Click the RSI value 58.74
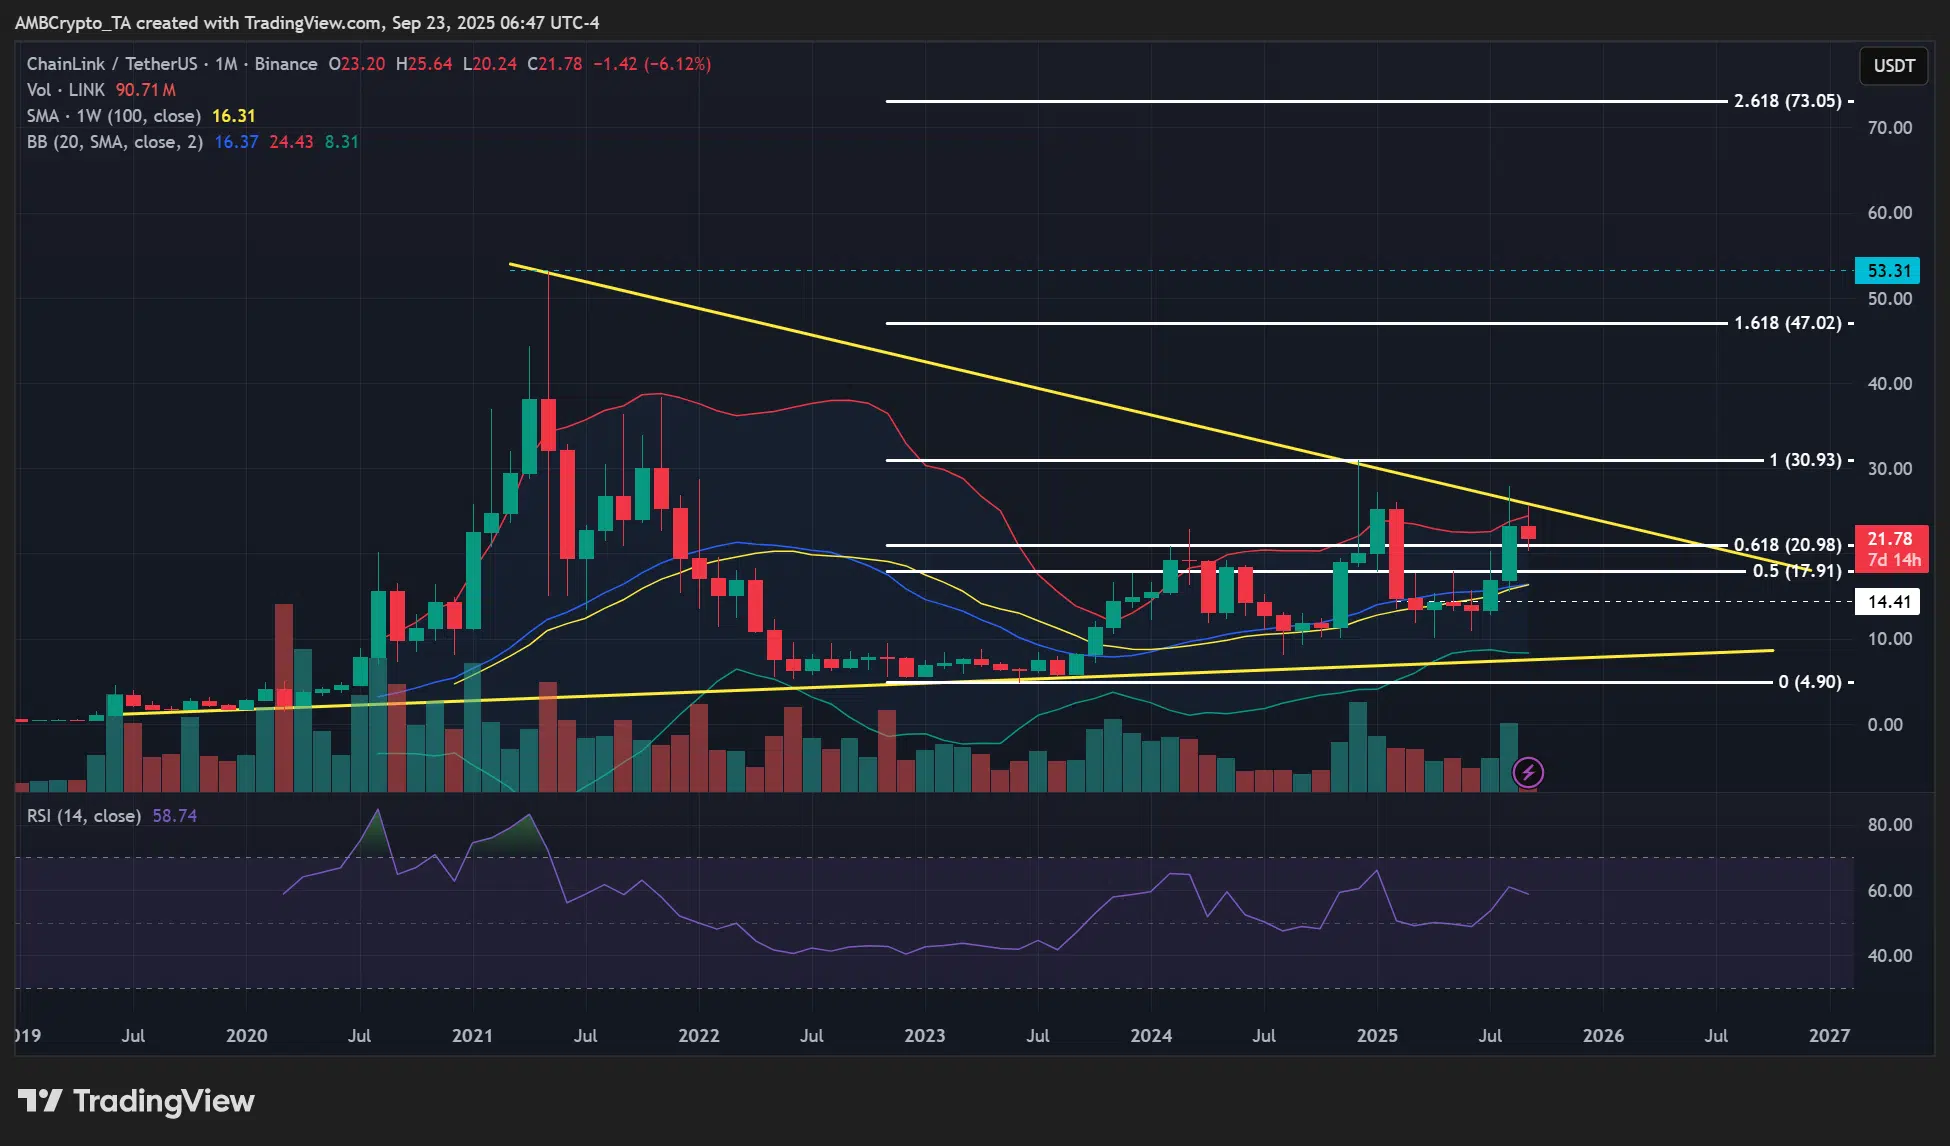This screenshot has width=1950, height=1146. coord(175,816)
